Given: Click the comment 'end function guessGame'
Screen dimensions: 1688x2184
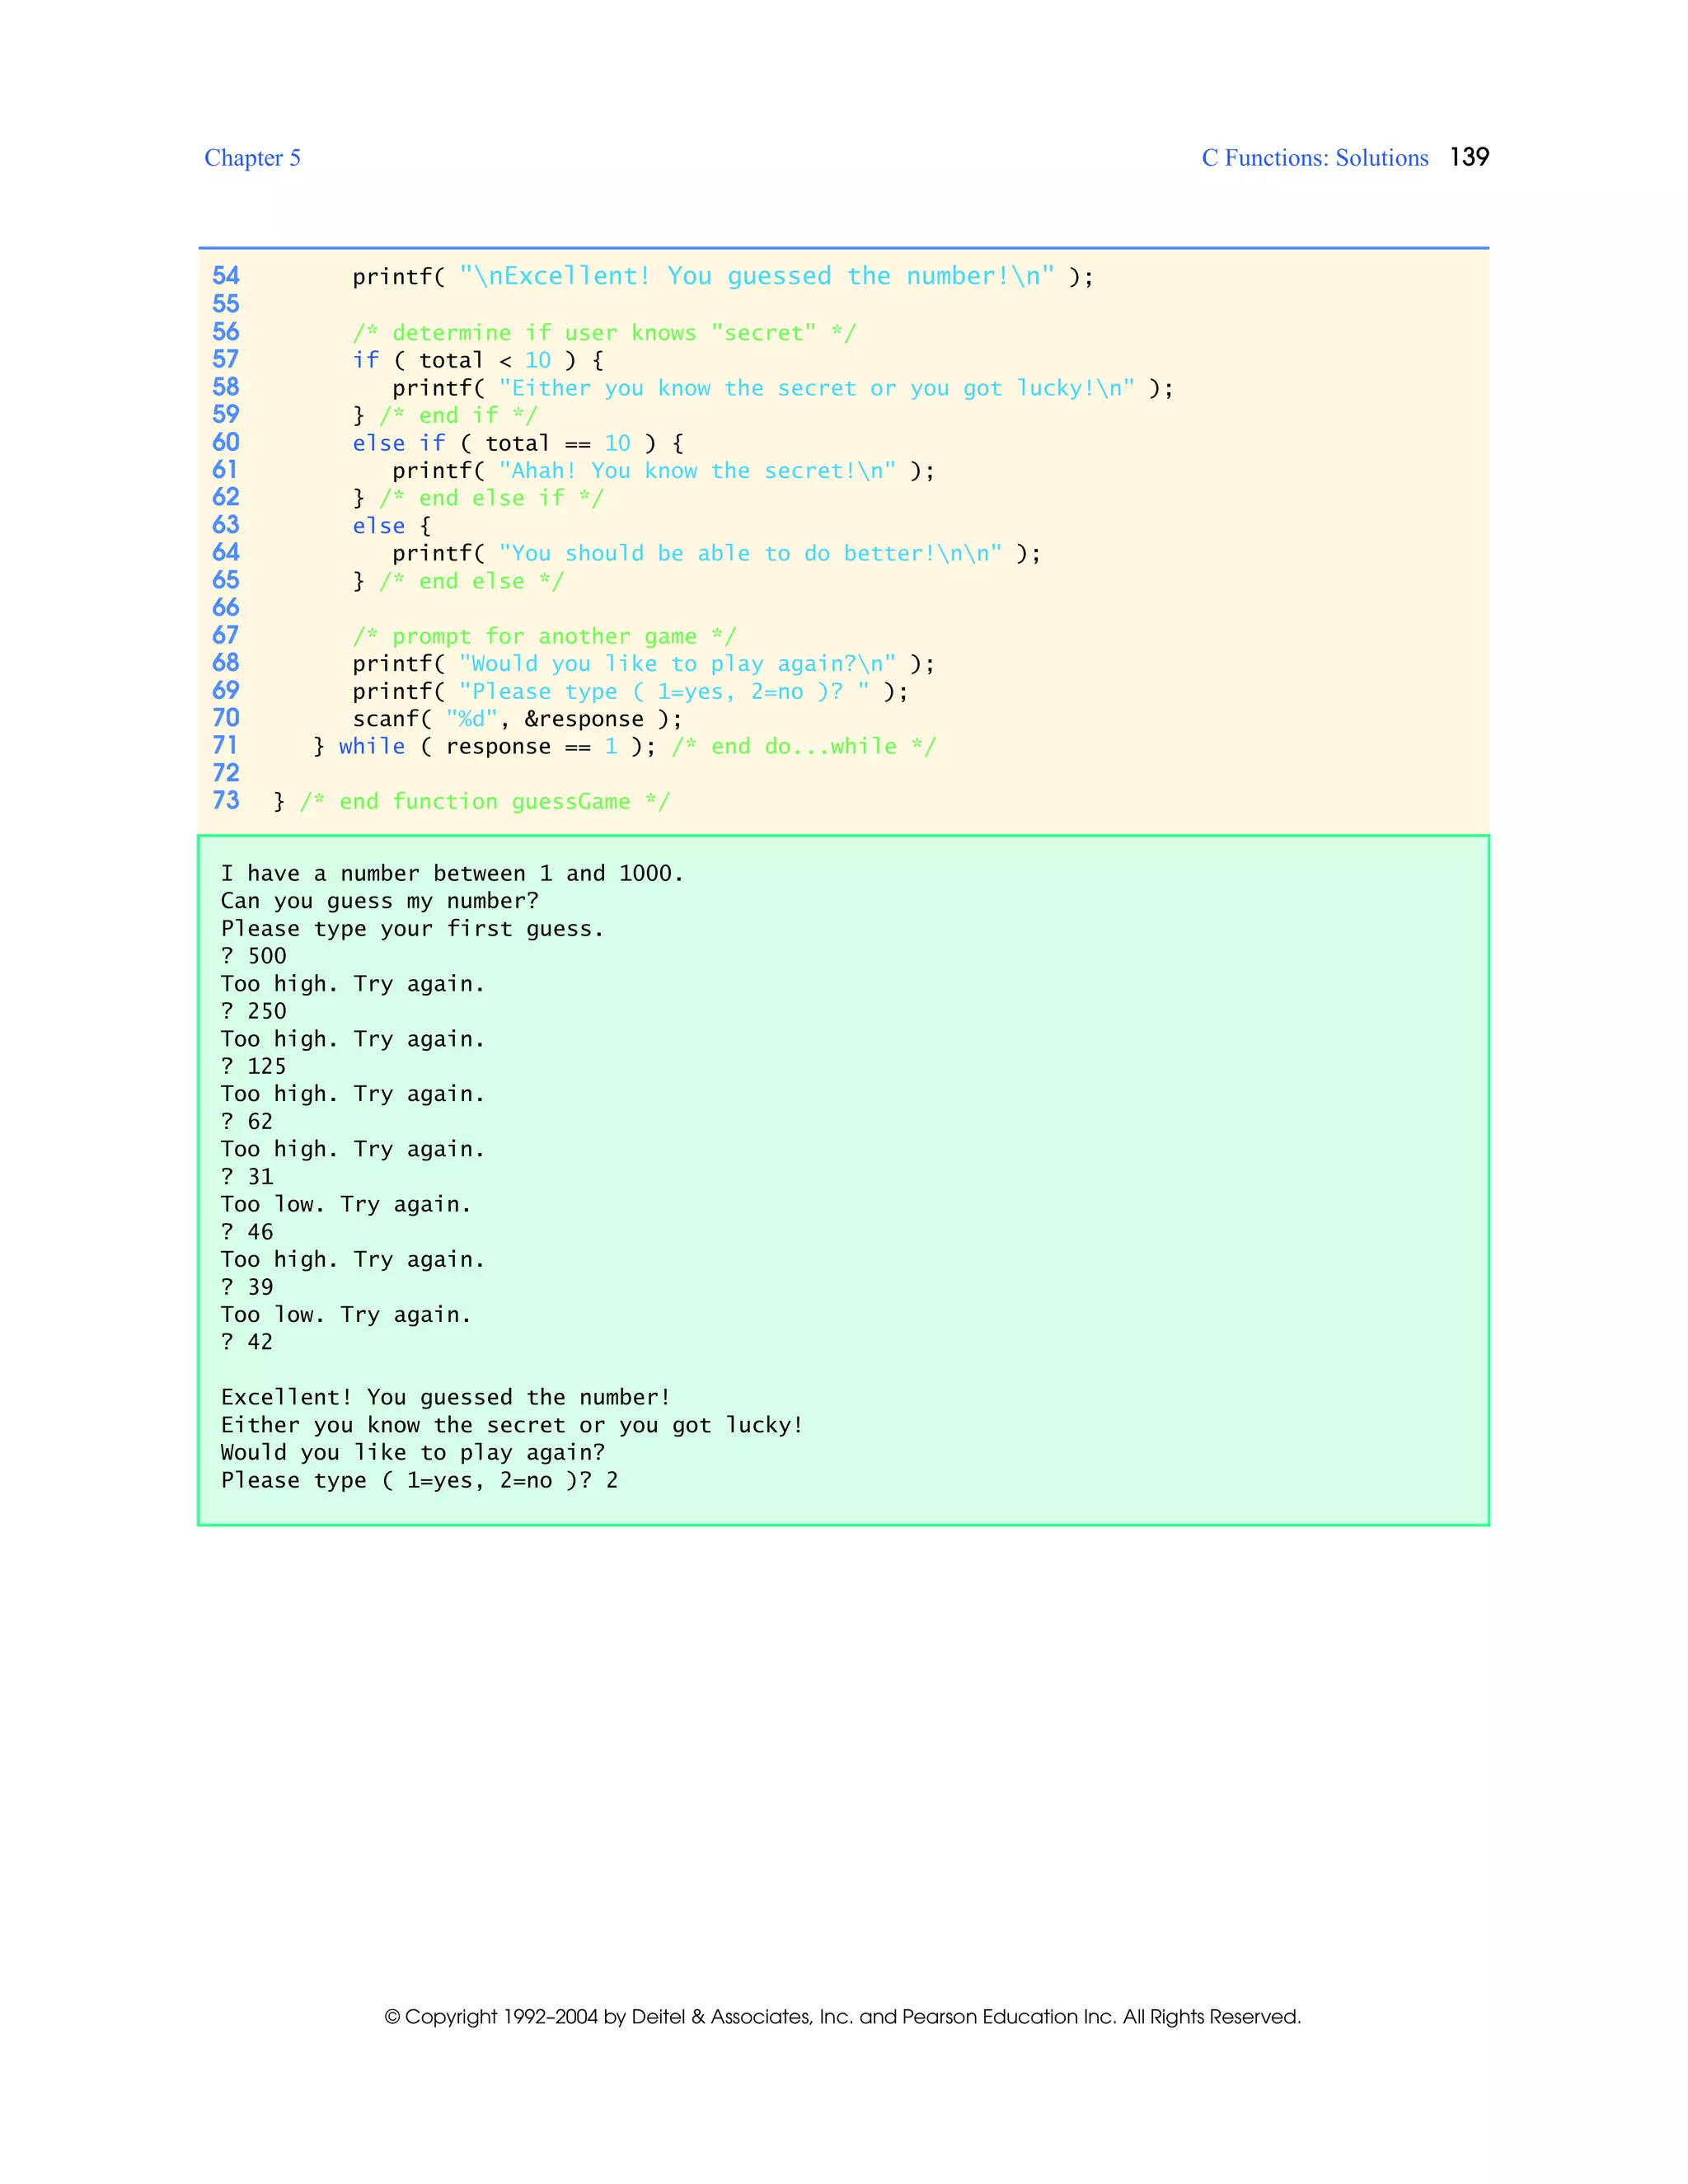Looking at the screenshot, I should [485, 802].
